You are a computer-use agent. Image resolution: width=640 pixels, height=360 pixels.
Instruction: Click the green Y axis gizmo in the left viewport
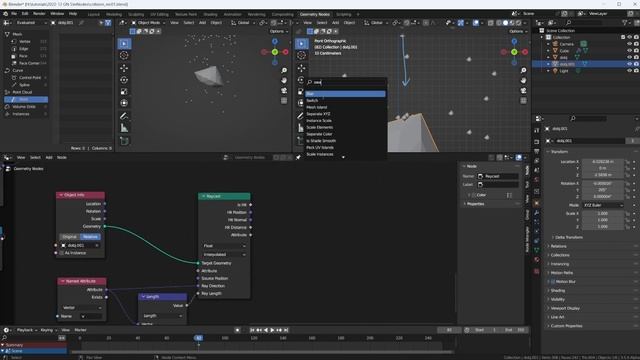click(x=275, y=52)
